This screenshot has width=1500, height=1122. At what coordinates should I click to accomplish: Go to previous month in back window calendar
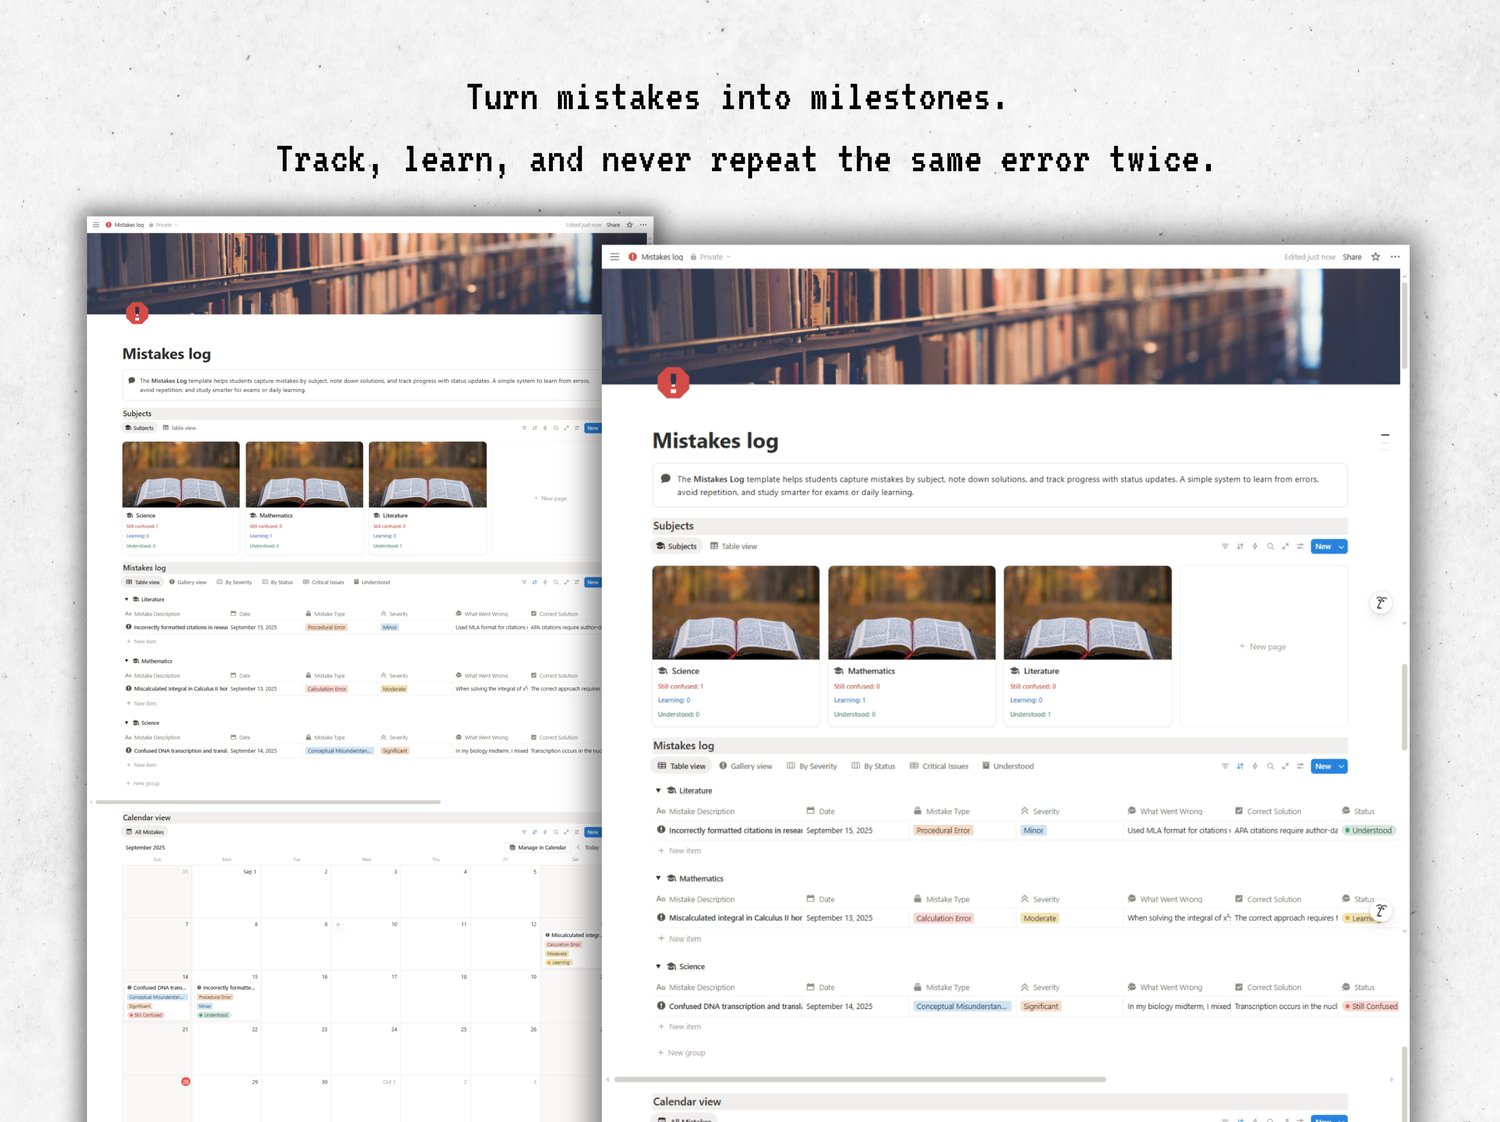click(577, 847)
